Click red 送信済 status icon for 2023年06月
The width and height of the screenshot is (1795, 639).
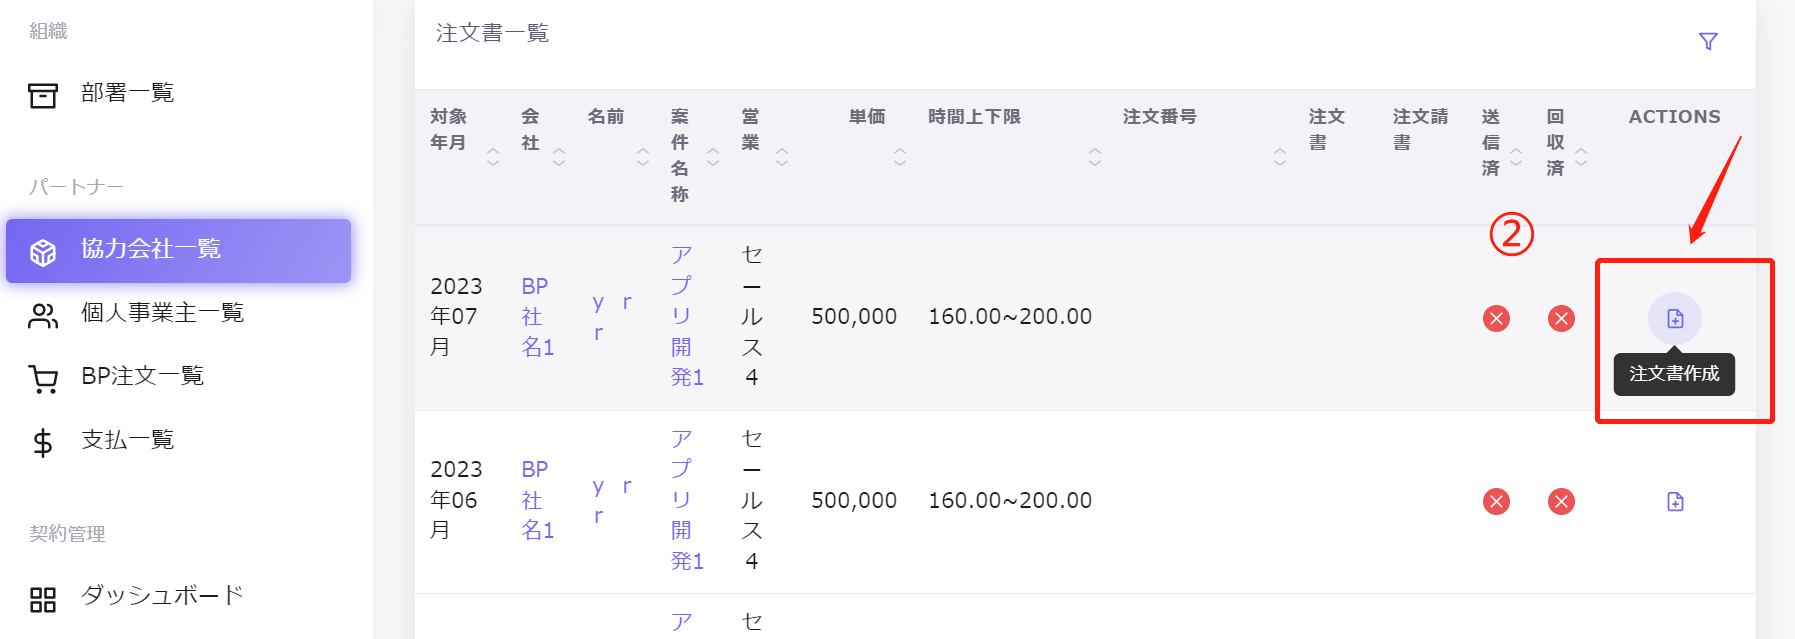(x=1496, y=501)
